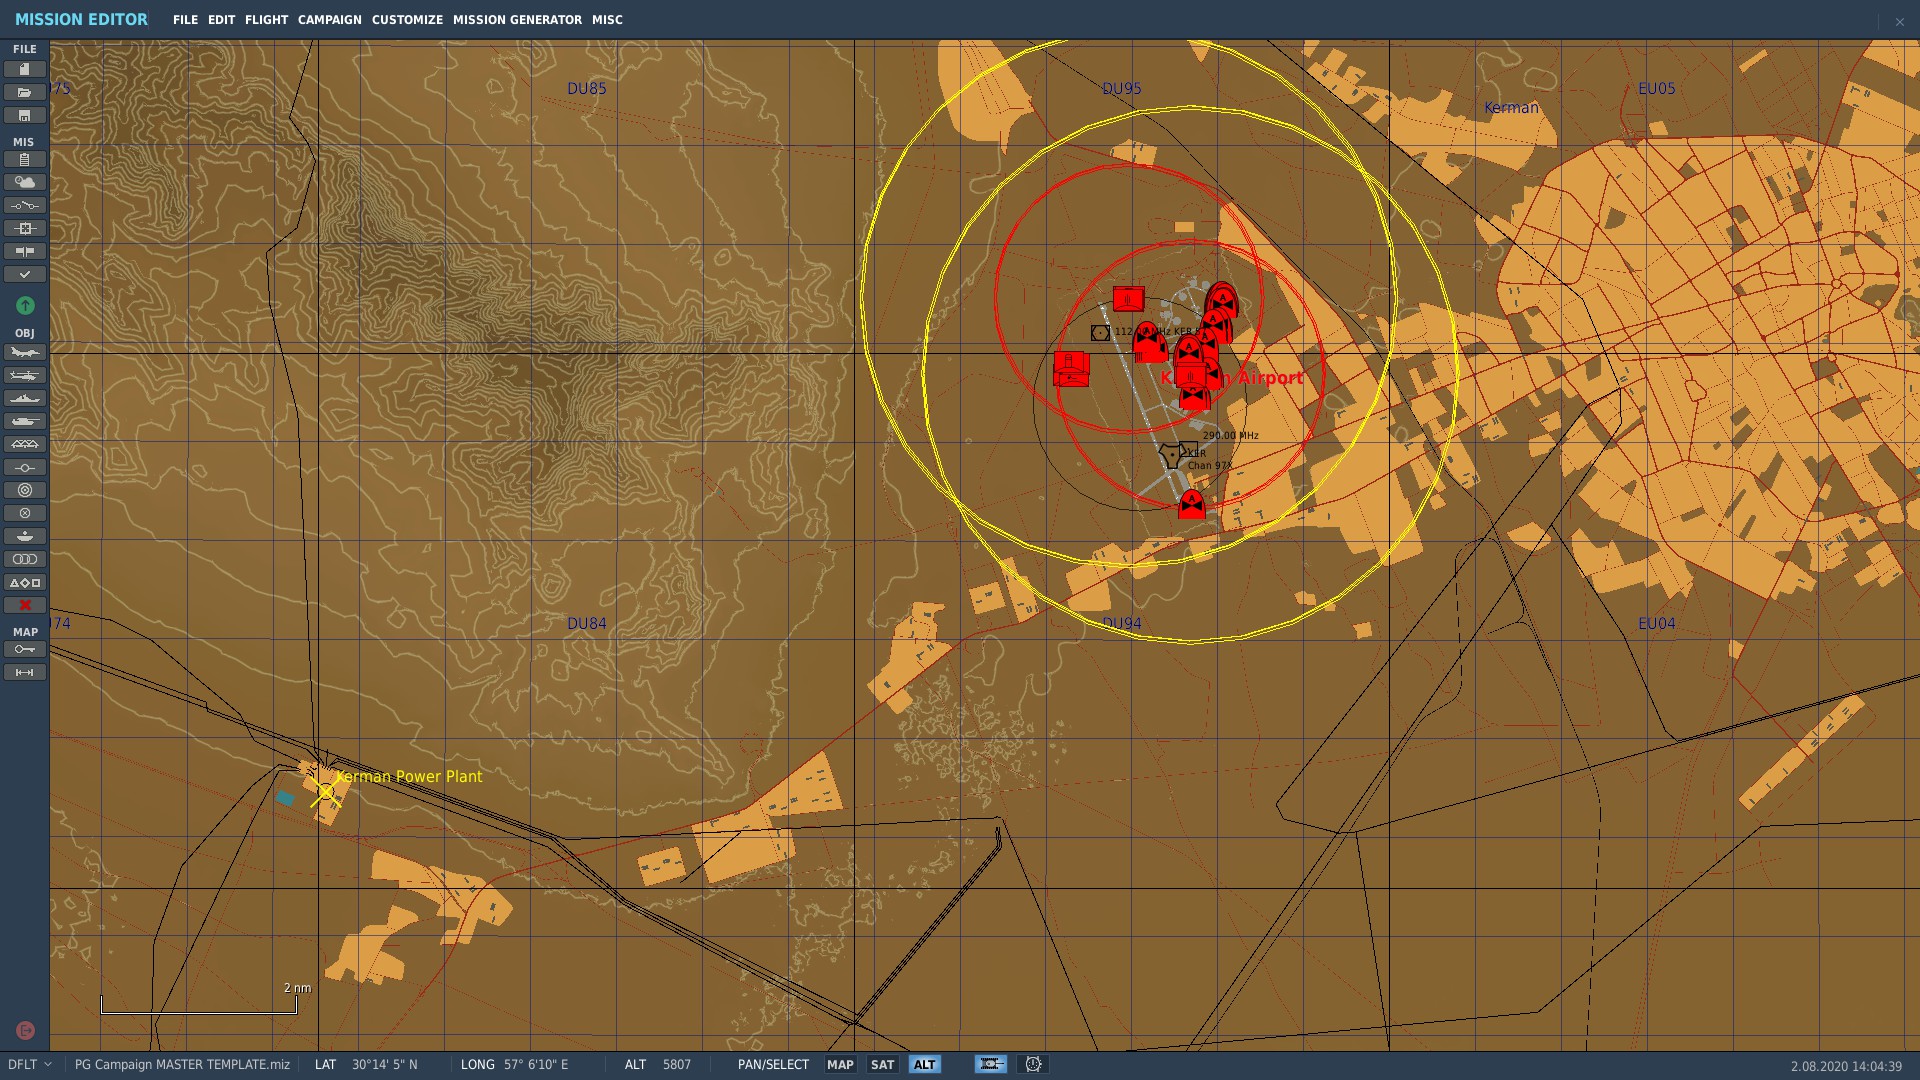The height and width of the screenshot is (1080, 1920).
Task: Click the red X delete tool
Action: (x=25, y=605)
